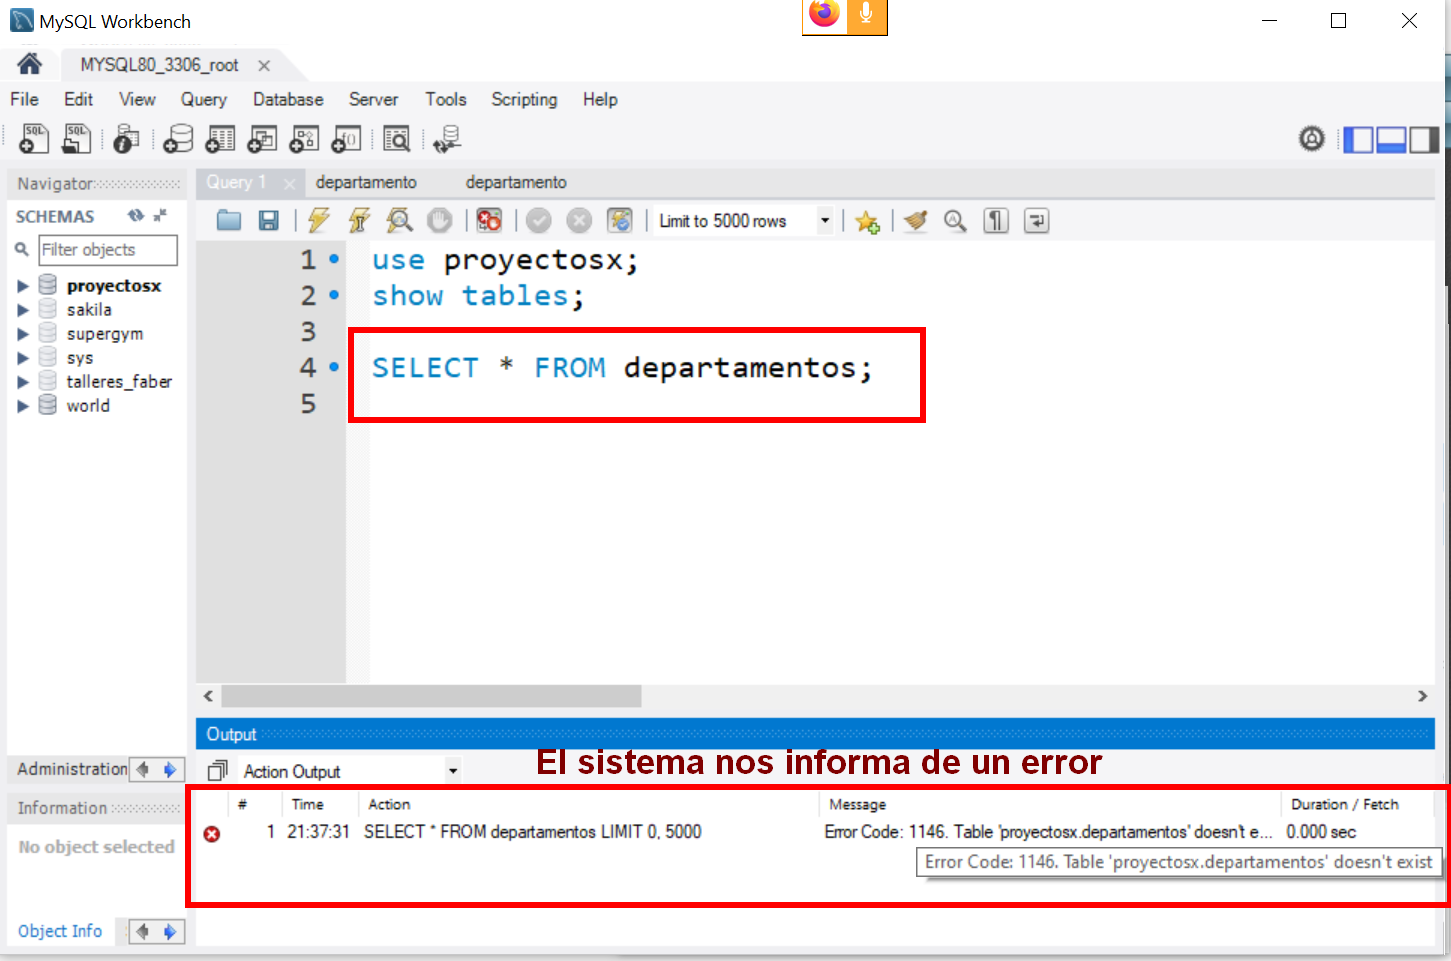This screenshot has height=961, width=1451.
Task: Refresh the schemas list
Action: pos(136,216)
